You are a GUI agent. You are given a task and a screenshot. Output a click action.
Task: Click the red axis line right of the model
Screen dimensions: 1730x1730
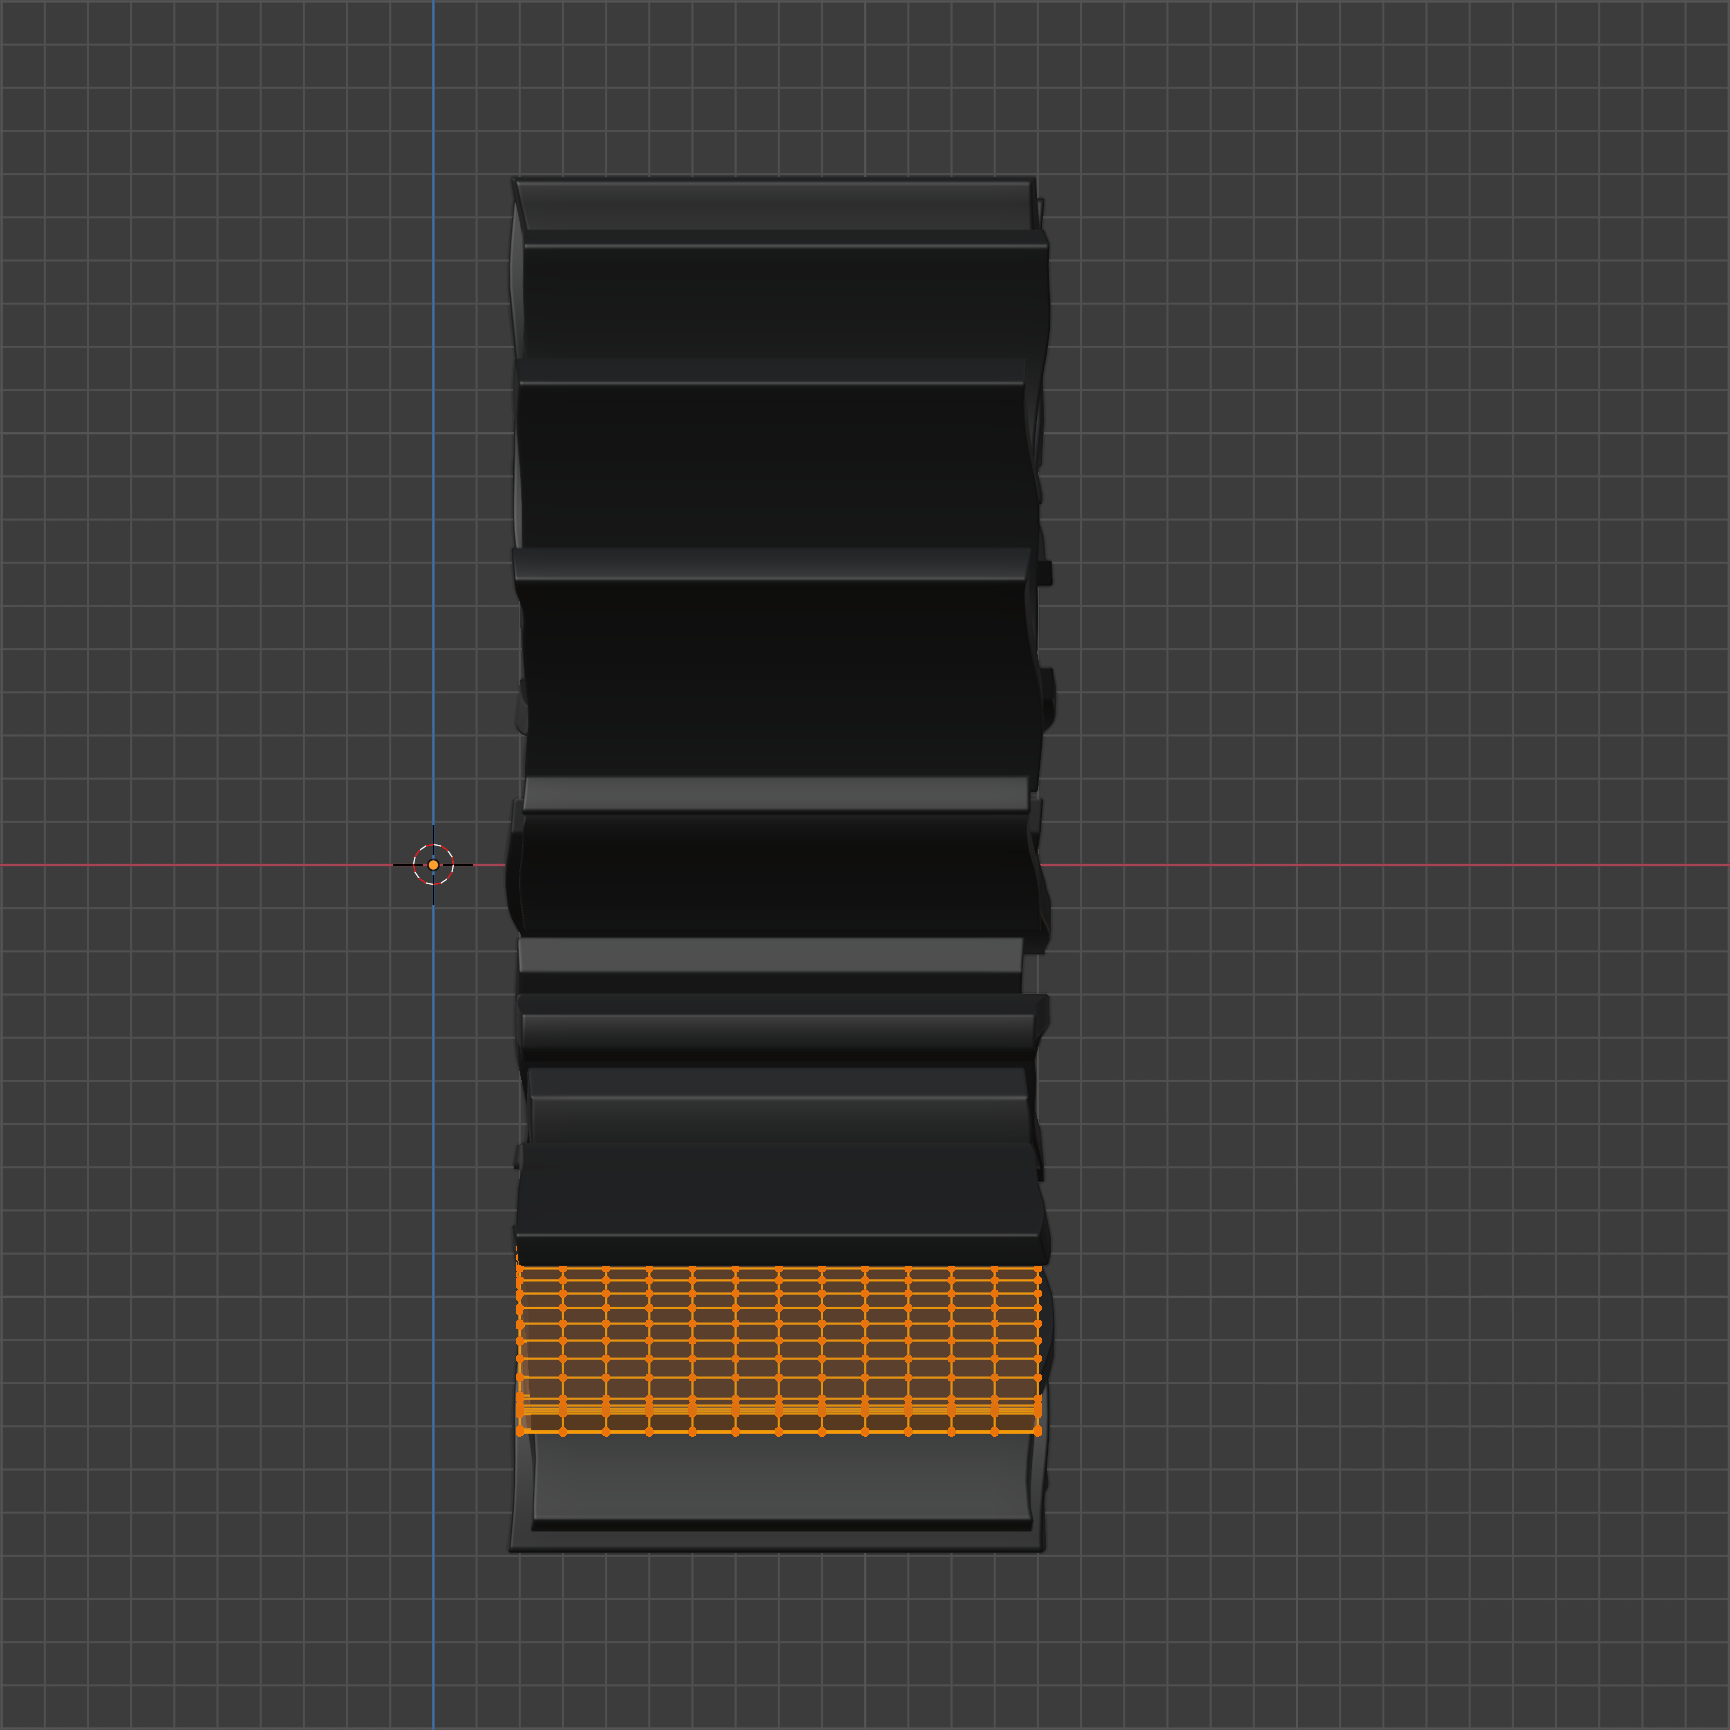coord(1400,865)
